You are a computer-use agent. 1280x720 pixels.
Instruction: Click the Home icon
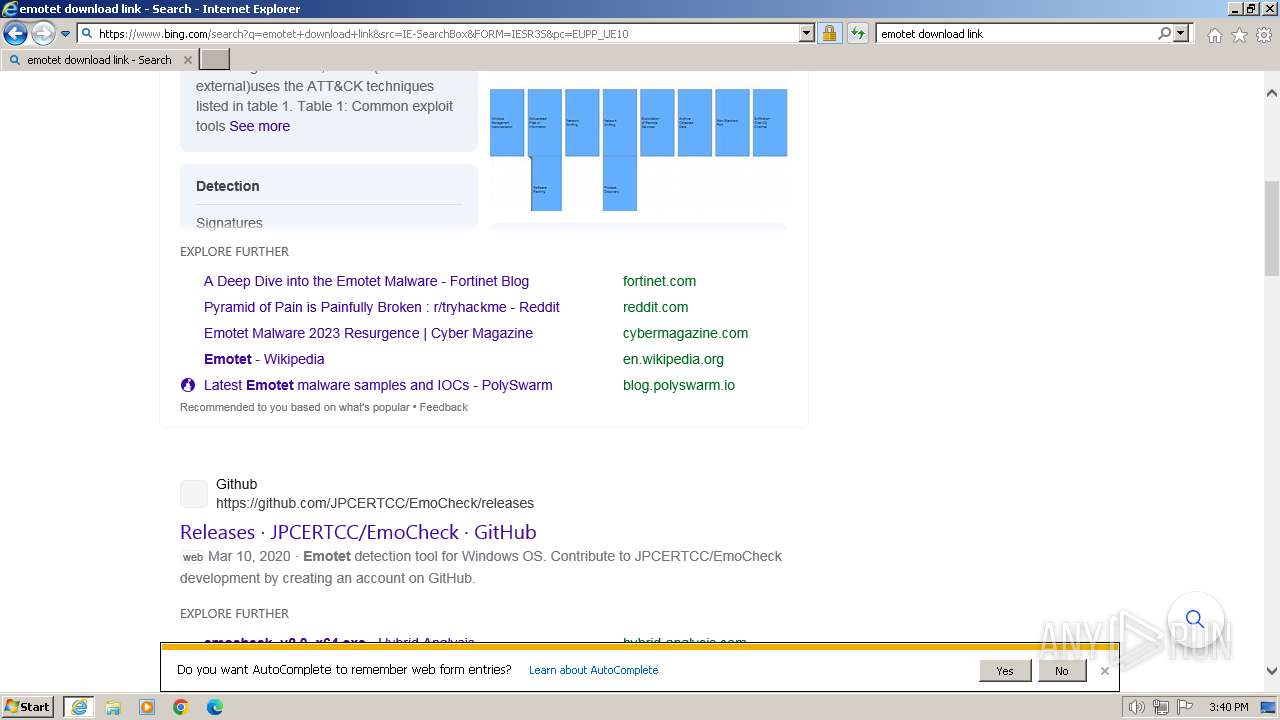(1214, 35)
